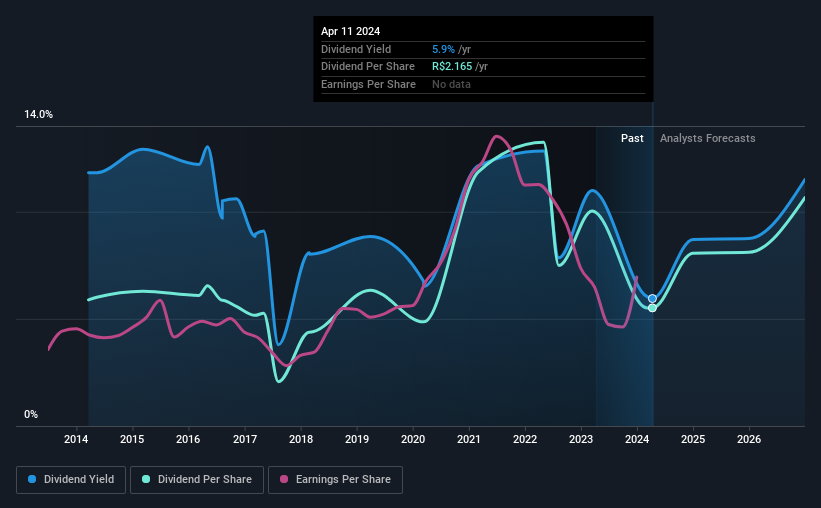This screenshot has height=508, width=821.
Task: Click the '14.0%' y-axis label
Action: click(38, 115)
